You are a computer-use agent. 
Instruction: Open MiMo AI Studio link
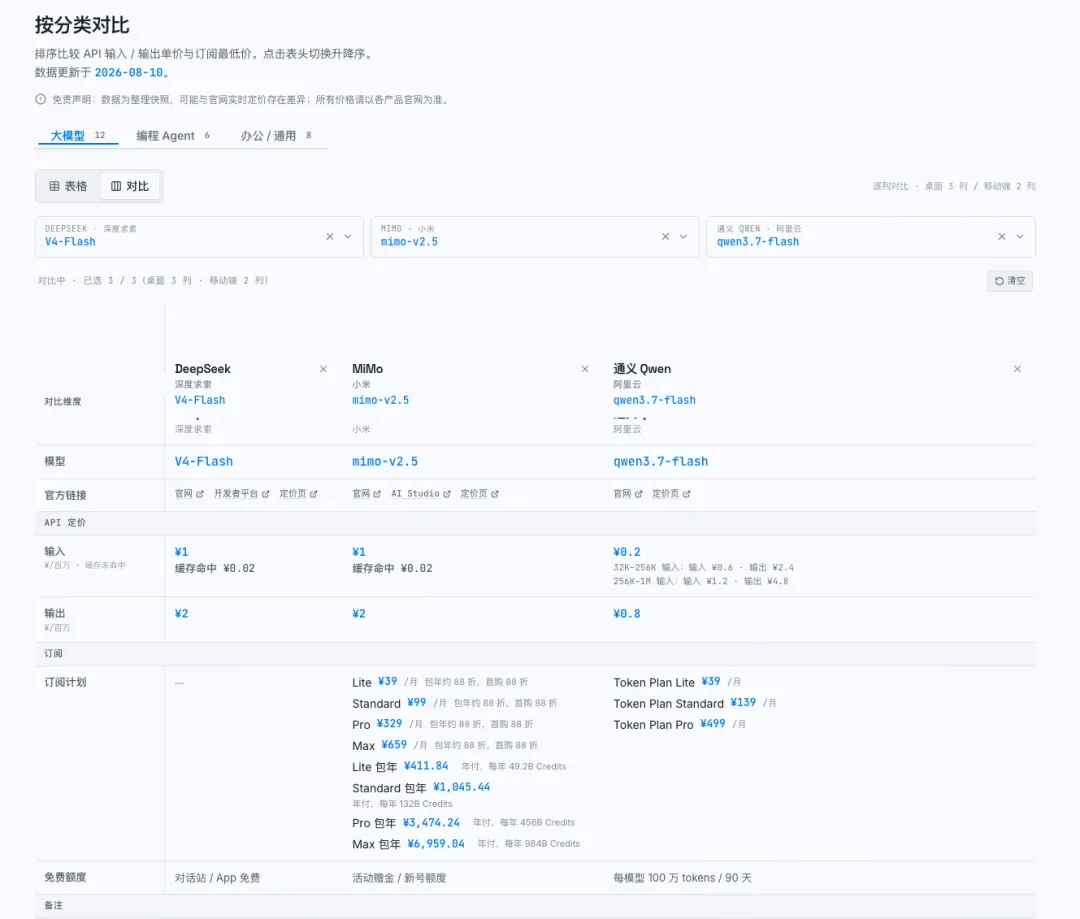421,494
